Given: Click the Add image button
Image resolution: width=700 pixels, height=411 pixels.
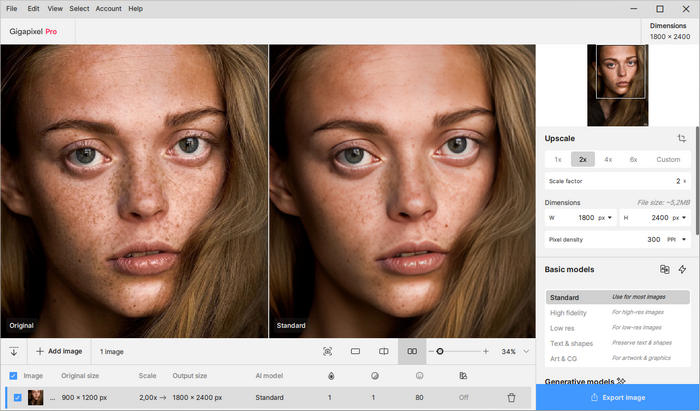Looking at the screenshot, I should pyautogui.click(x=58, y=351).
